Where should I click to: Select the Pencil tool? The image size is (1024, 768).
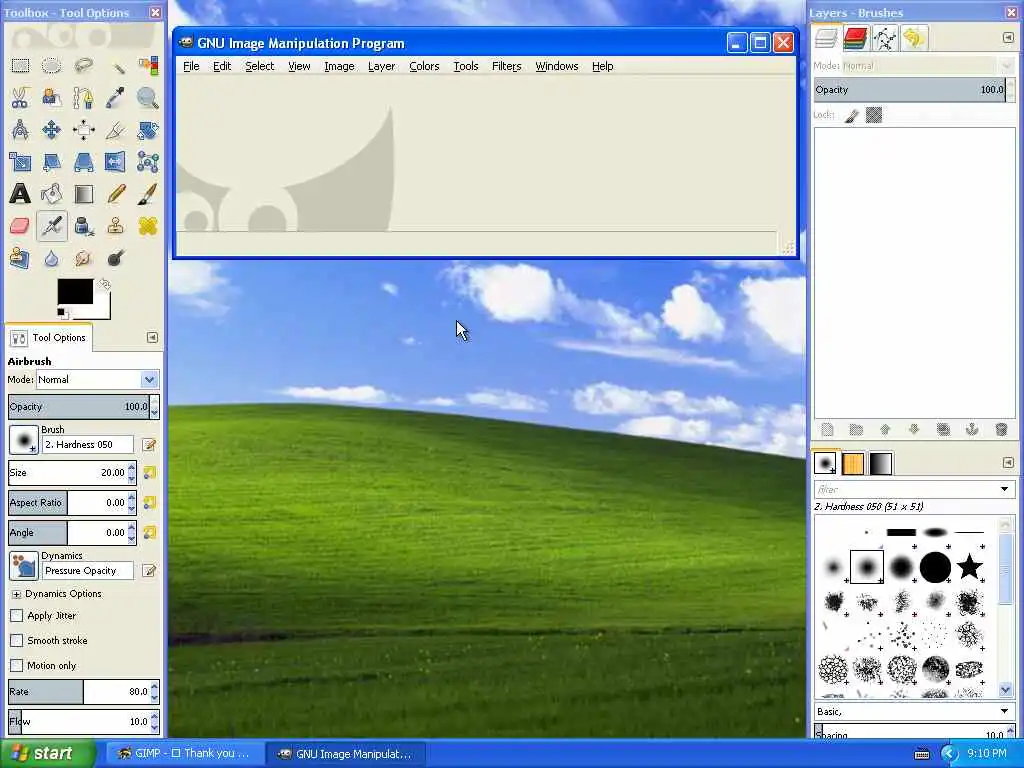point(116,194)
